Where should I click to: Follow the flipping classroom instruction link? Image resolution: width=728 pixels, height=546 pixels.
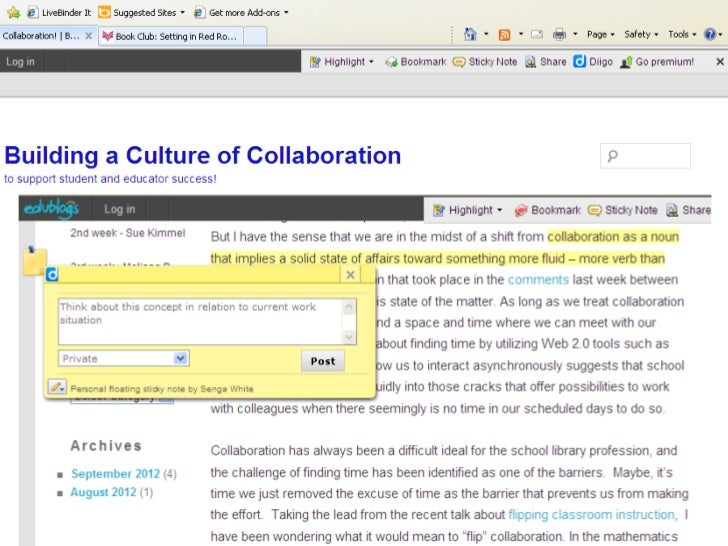[x=591, y=515]
